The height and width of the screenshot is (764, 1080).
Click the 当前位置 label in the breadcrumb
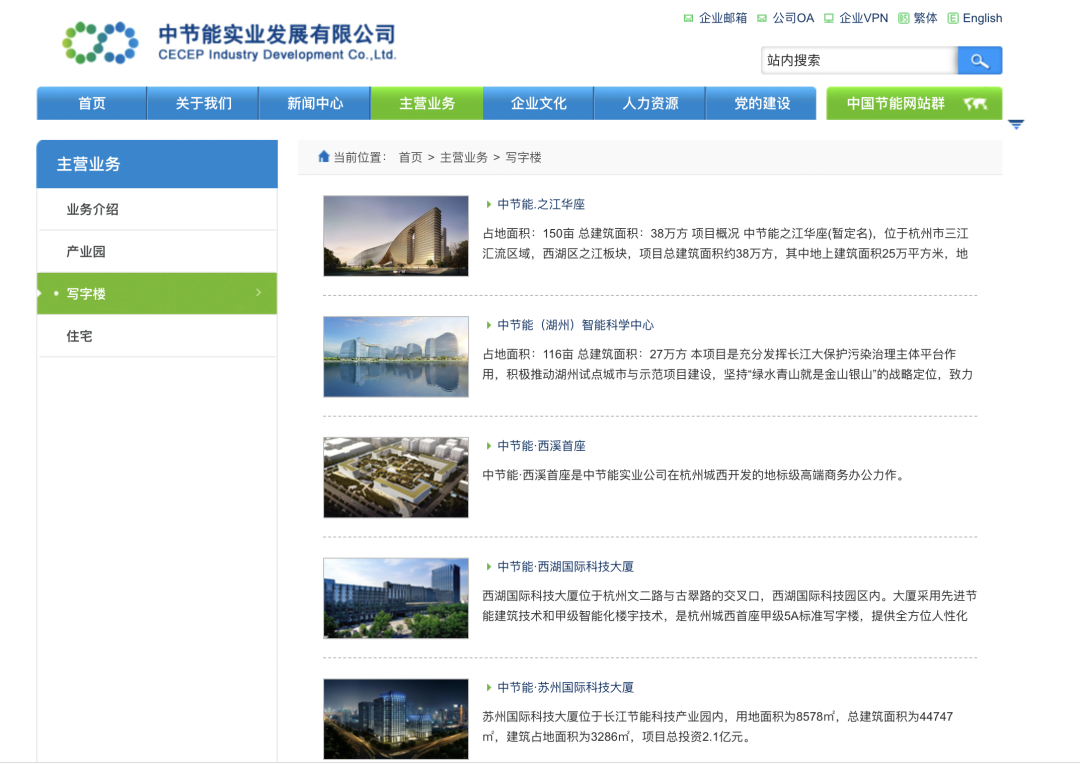(x=360, y=158)
